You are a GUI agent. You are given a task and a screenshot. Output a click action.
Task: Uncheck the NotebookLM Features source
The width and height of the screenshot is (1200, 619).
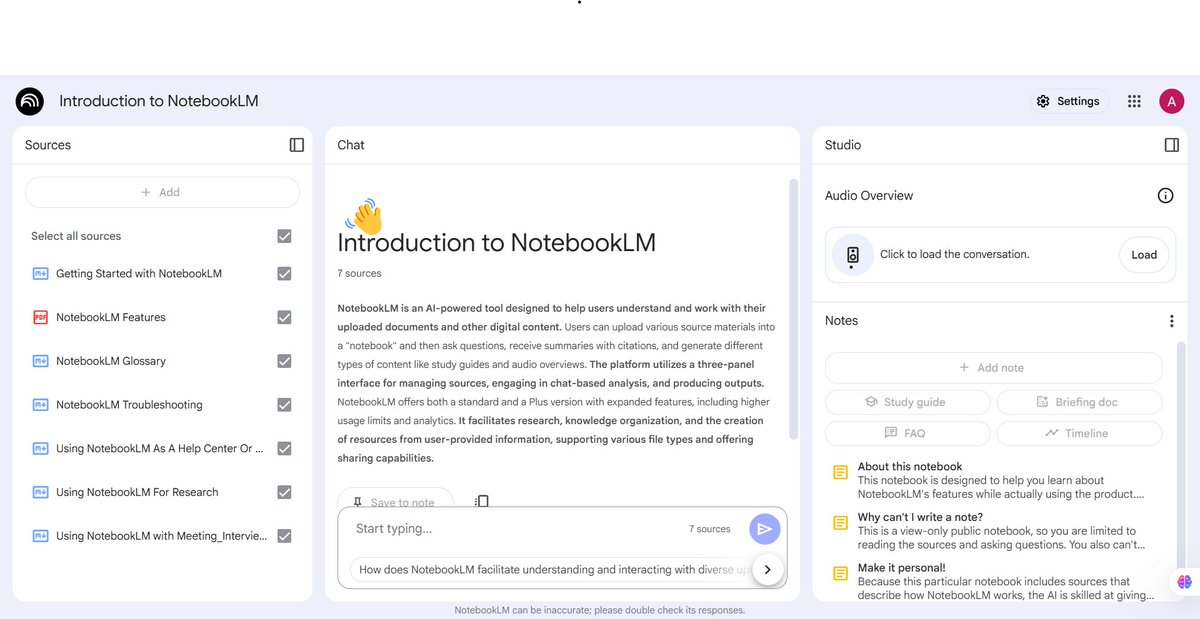284,317
